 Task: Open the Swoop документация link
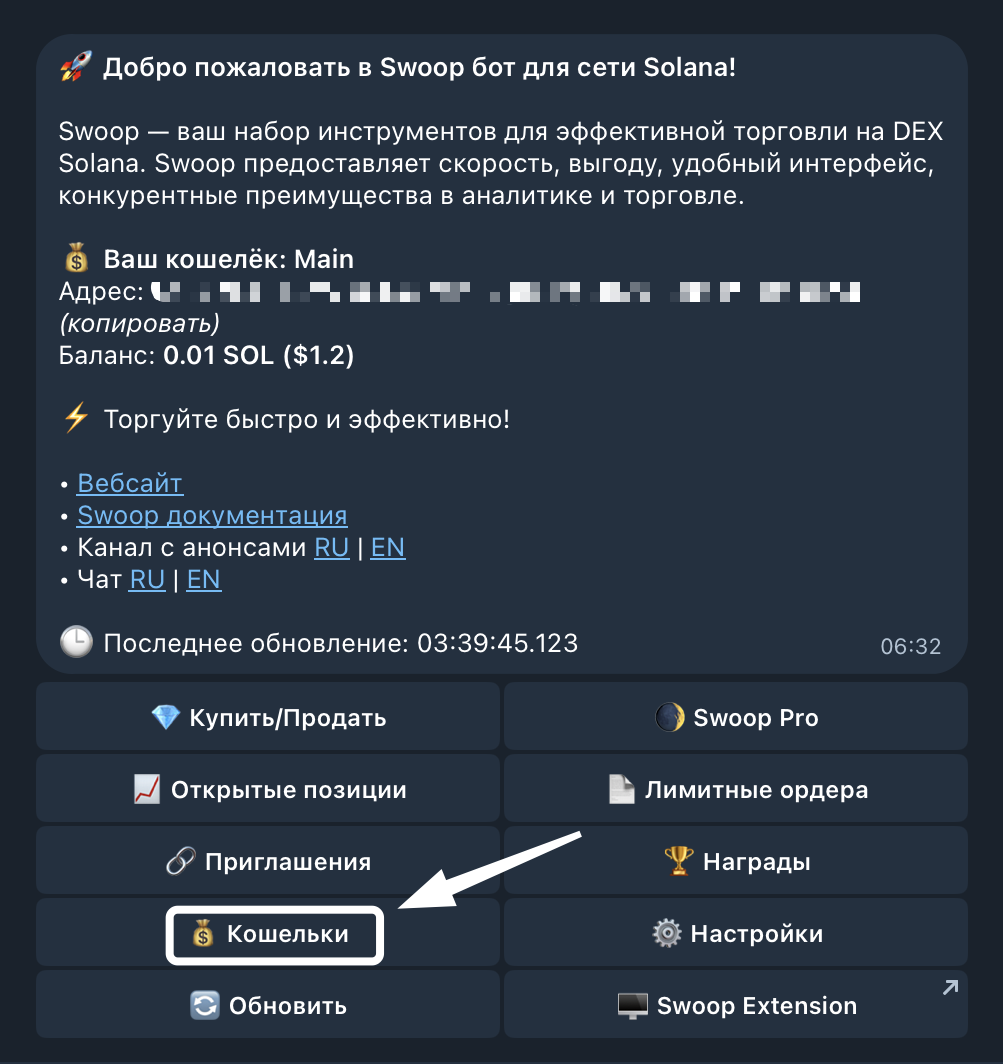click(x=212, y=516)
